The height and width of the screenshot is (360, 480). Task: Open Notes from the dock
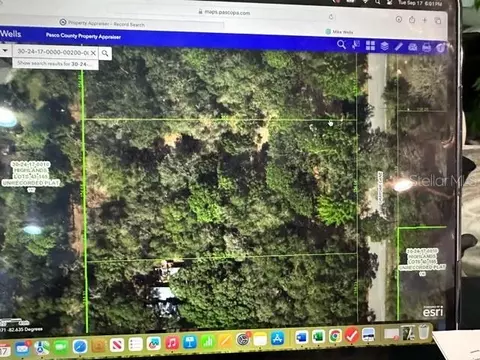click(x=260, y=340)
